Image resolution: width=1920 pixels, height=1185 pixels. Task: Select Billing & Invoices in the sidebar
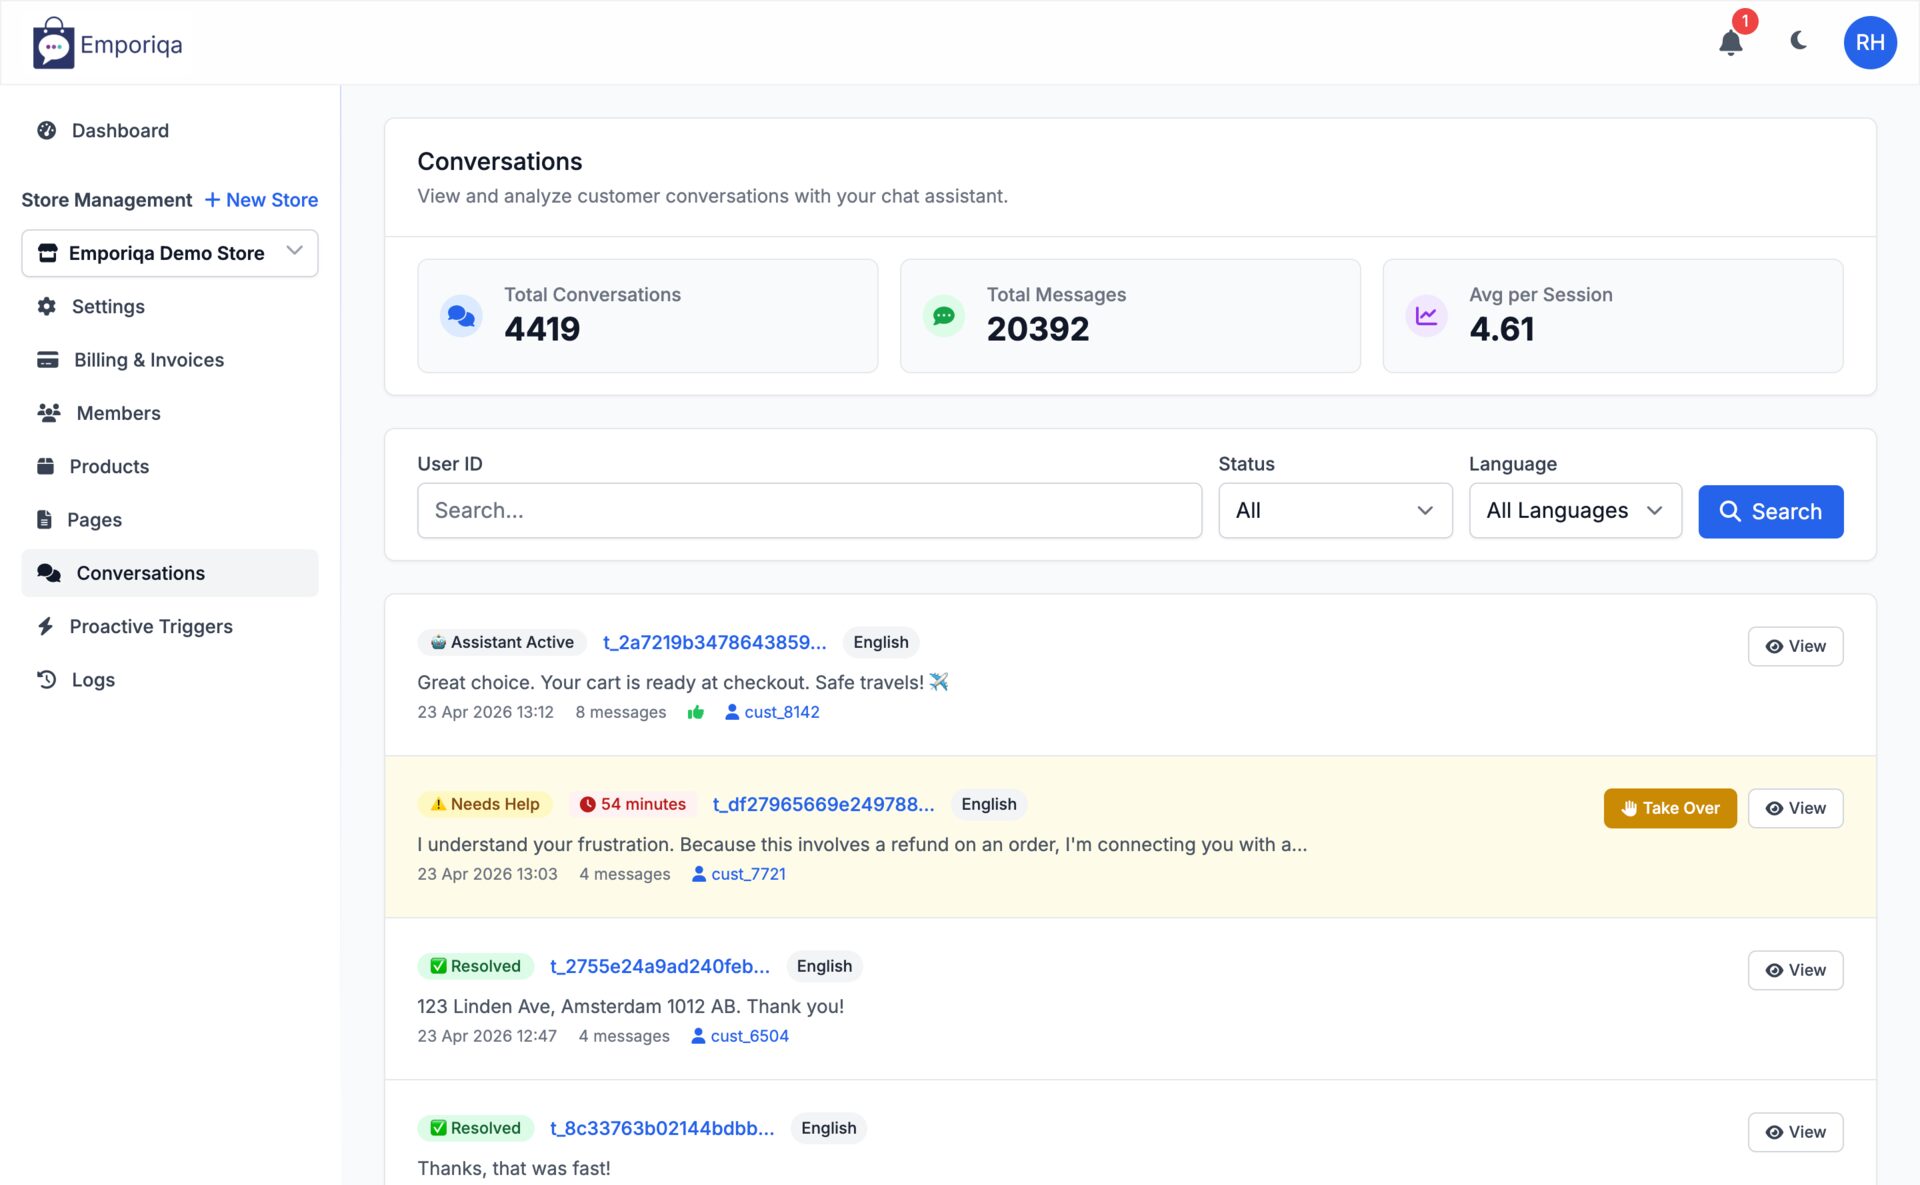(x=148, y=359)
